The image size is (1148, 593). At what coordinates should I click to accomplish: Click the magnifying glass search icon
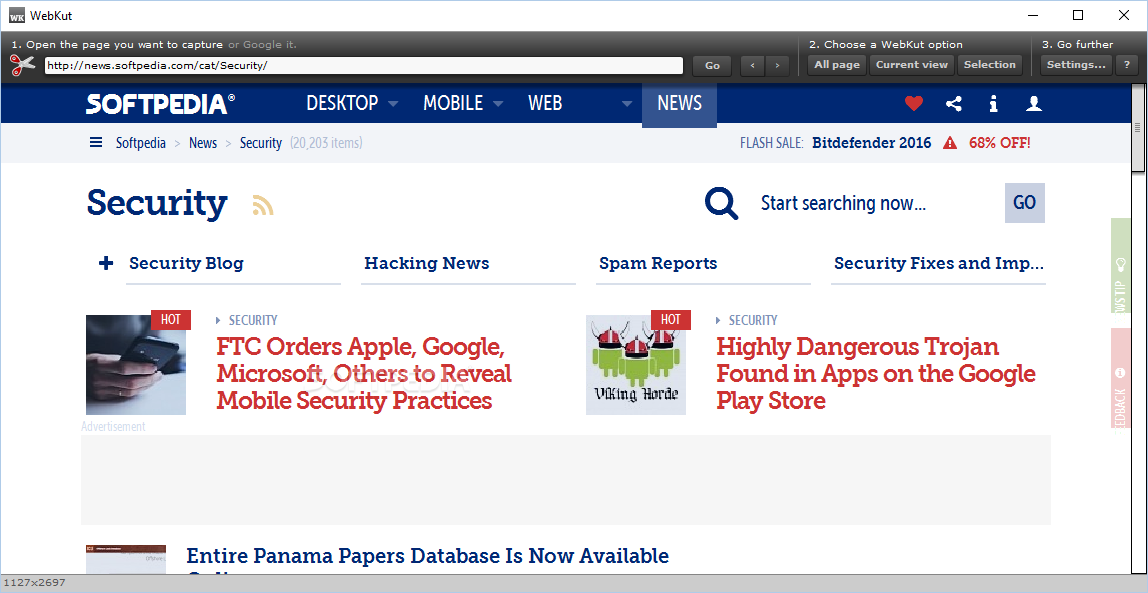click(x=722, y=203)
